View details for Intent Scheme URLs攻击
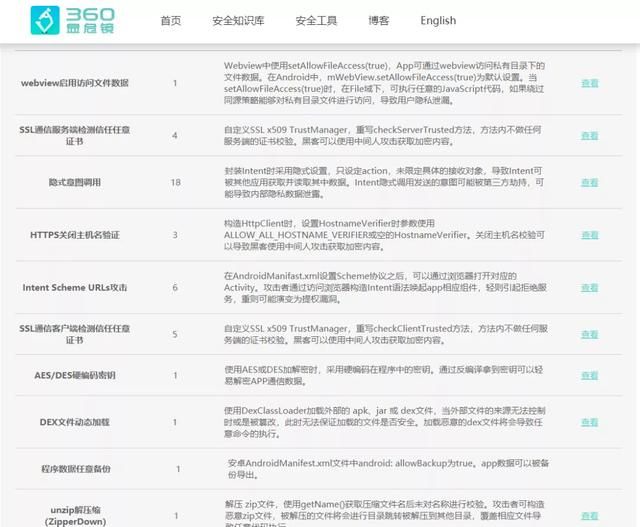640x527 pixels. coord(589,288)
